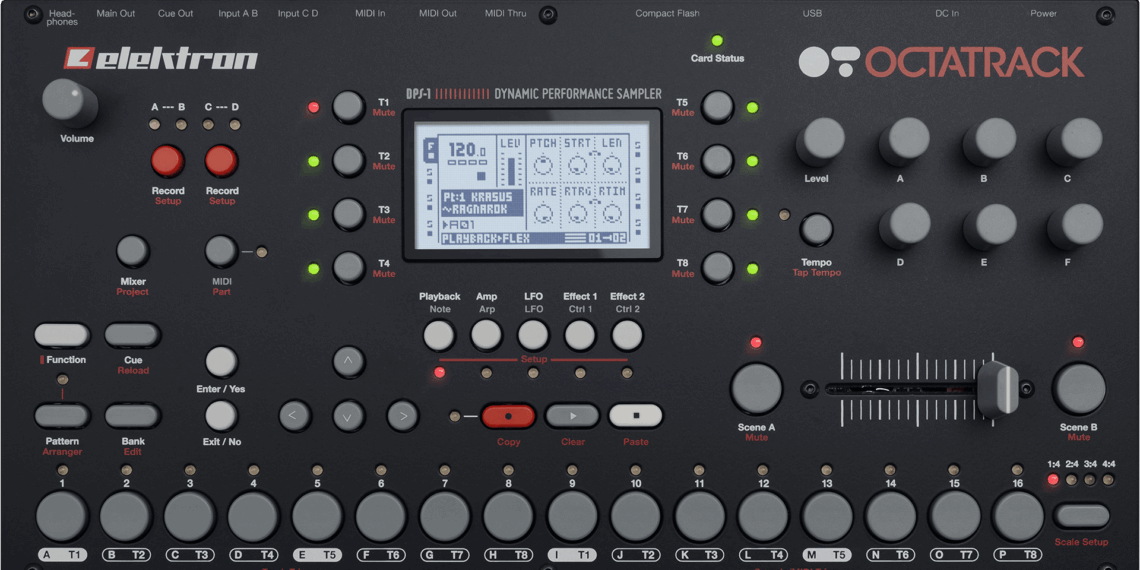
Task: Open the LFO parameter page
Action: (x=533, y=335)
